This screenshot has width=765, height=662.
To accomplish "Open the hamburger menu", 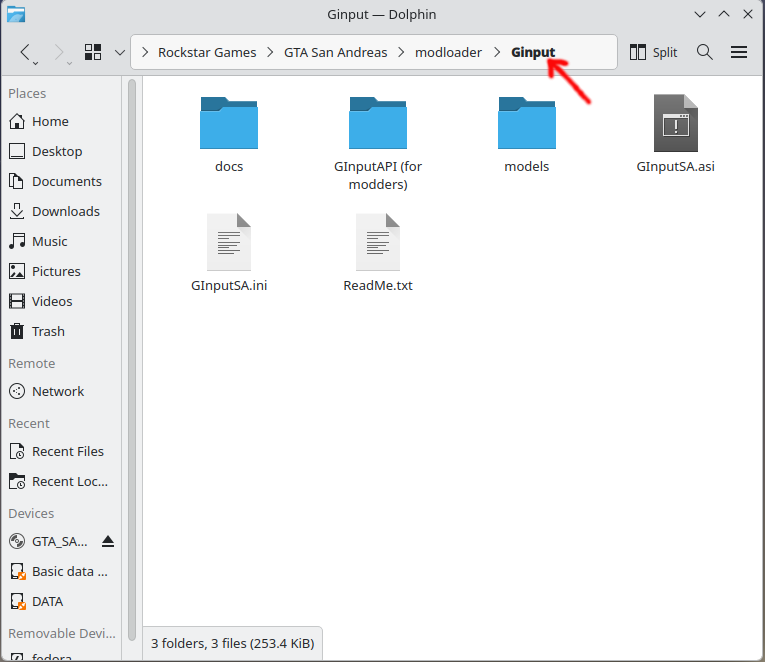I will [739, 52].
